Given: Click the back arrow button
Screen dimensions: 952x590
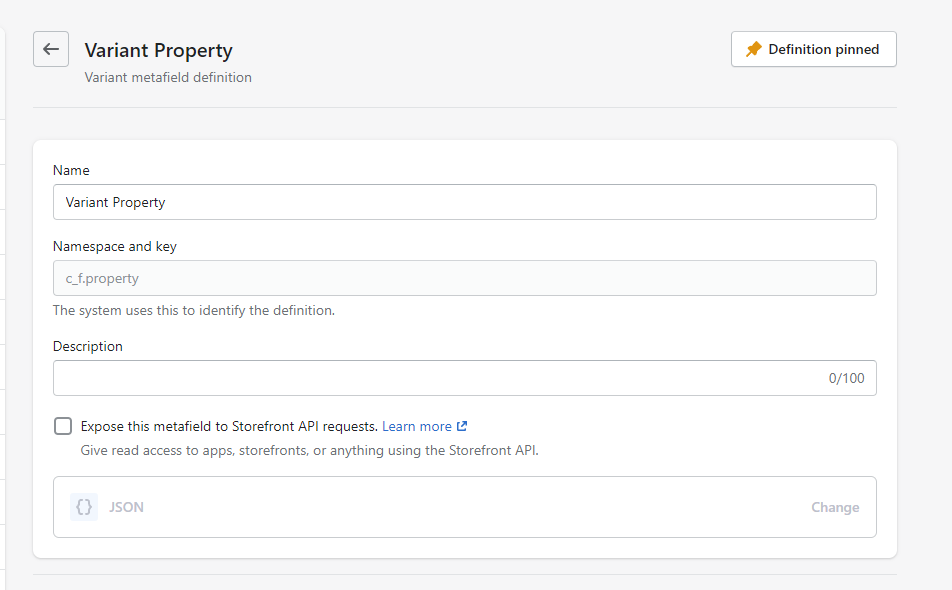Looking at the screenshot, I should coord(51,49).
